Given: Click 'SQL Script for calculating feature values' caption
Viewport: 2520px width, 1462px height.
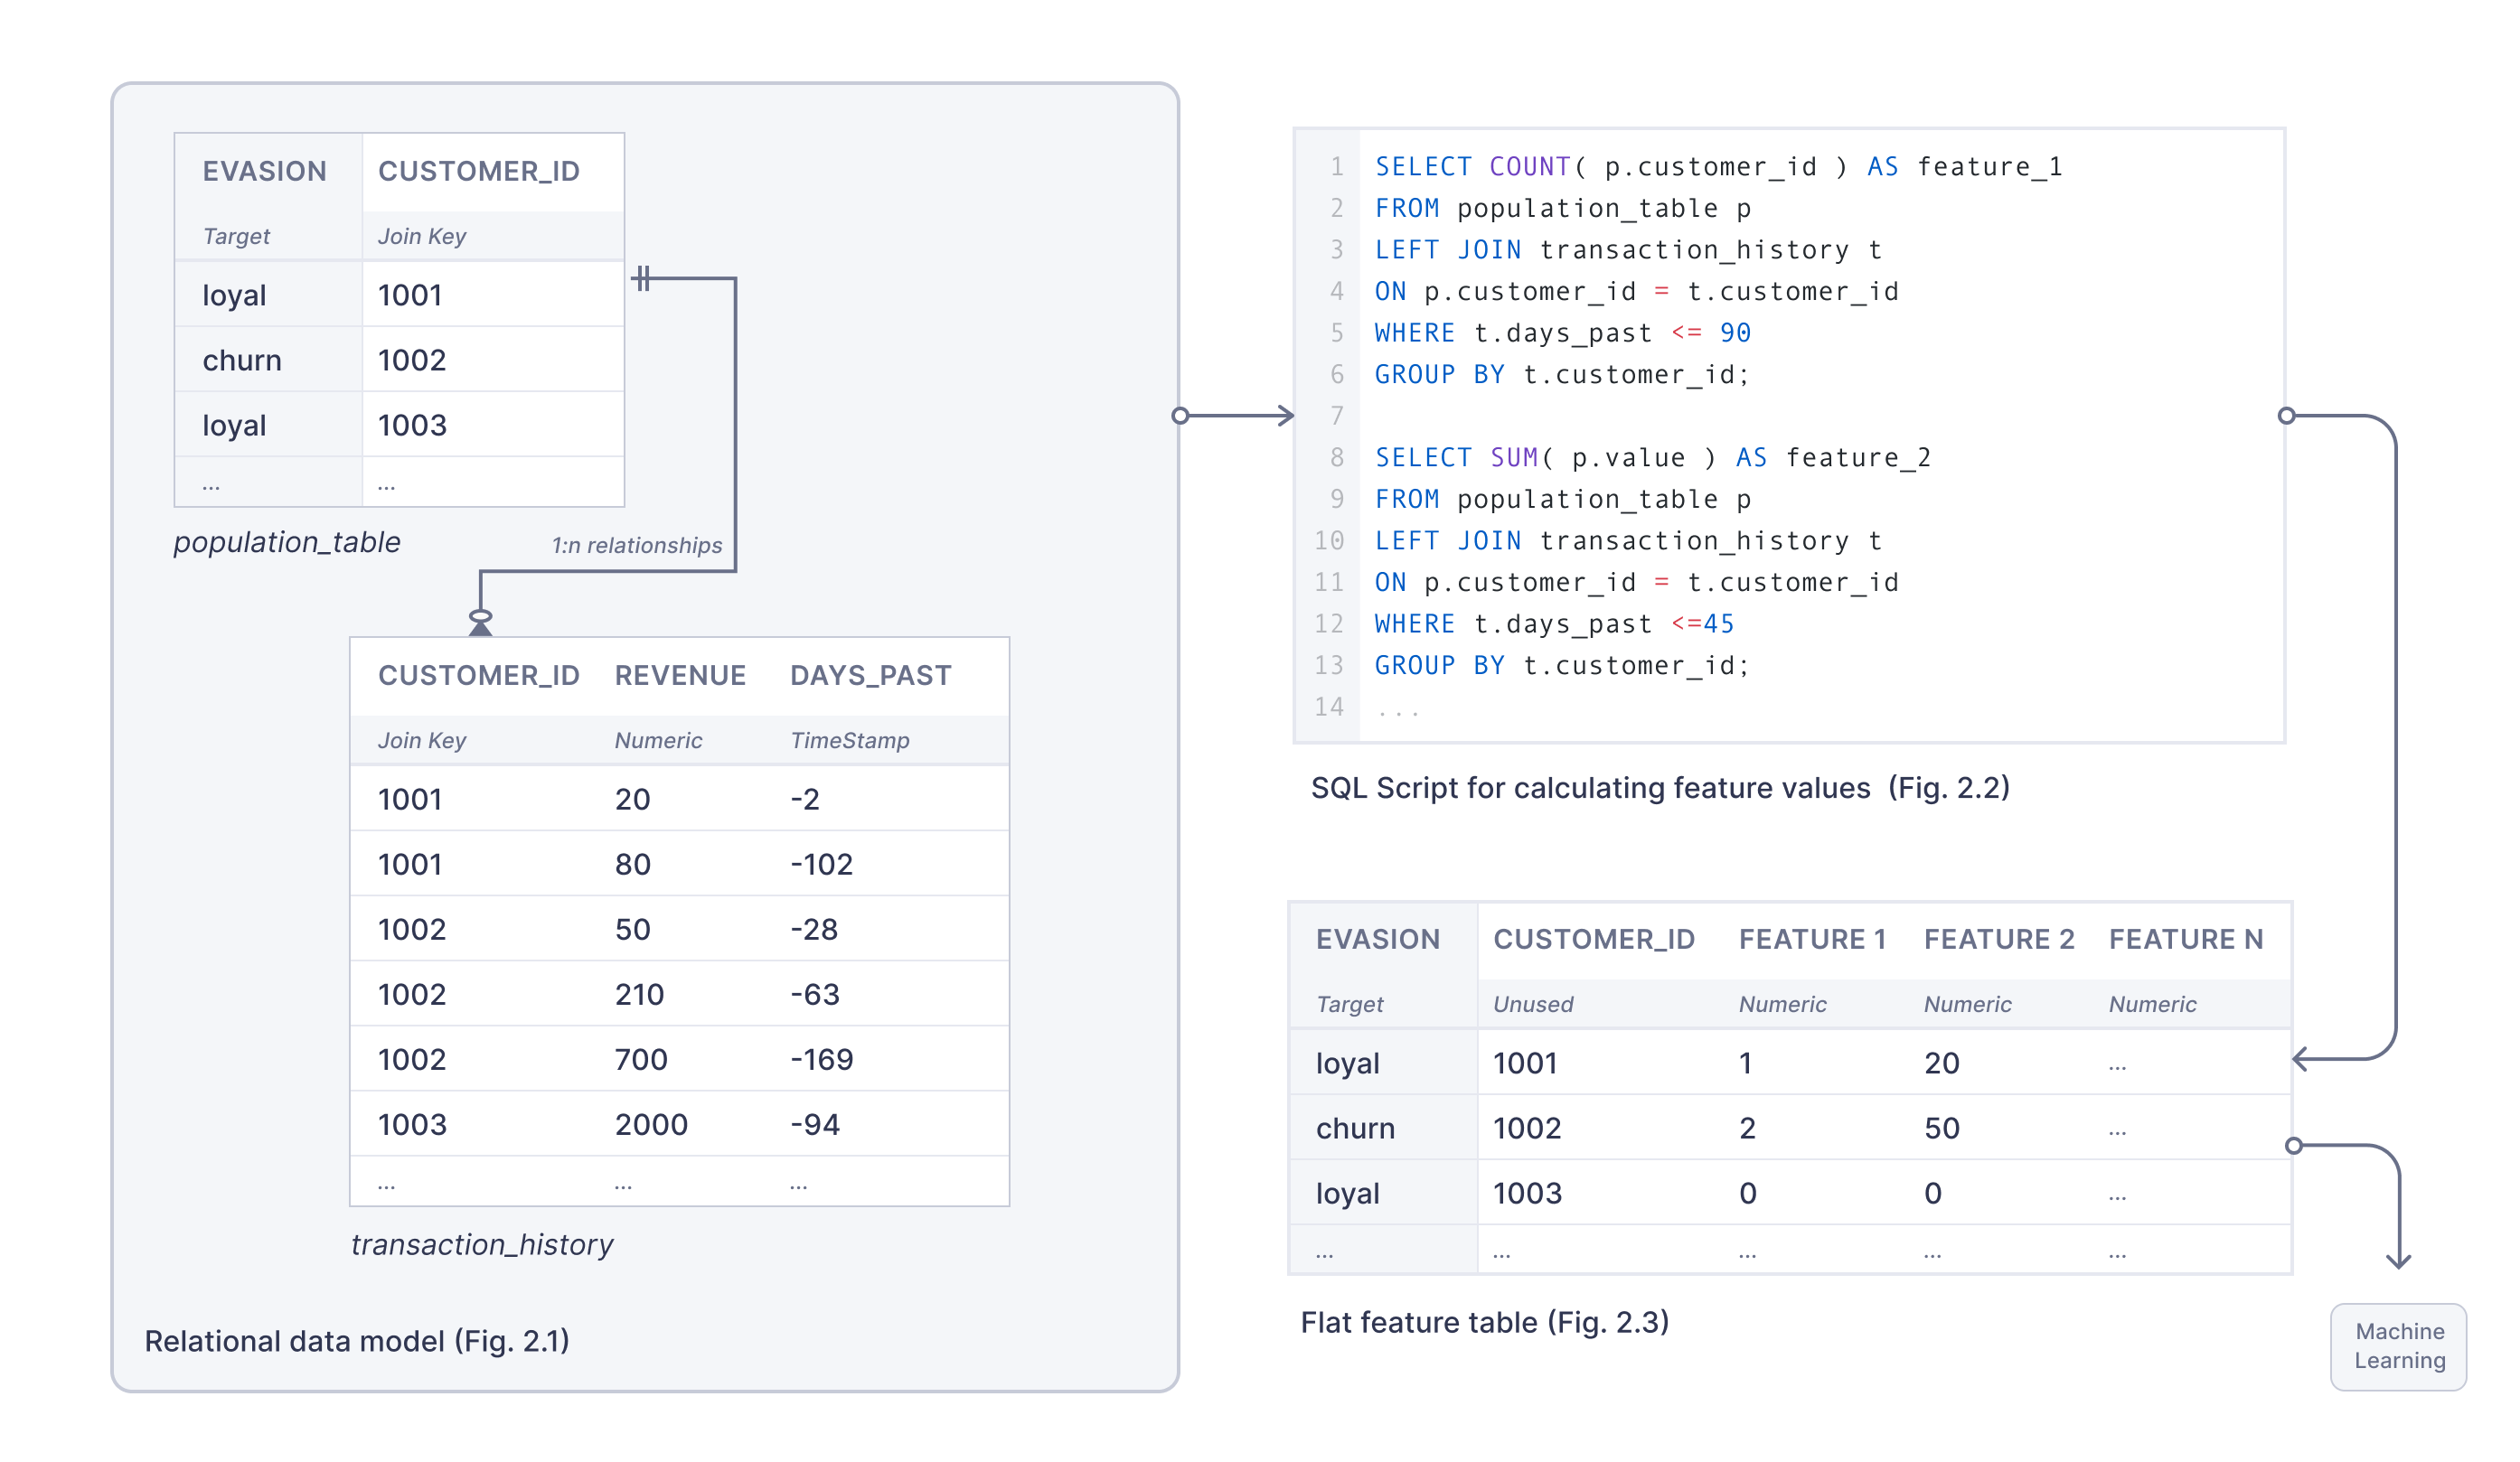Looking at the screenshot, I should (1660, 787).
